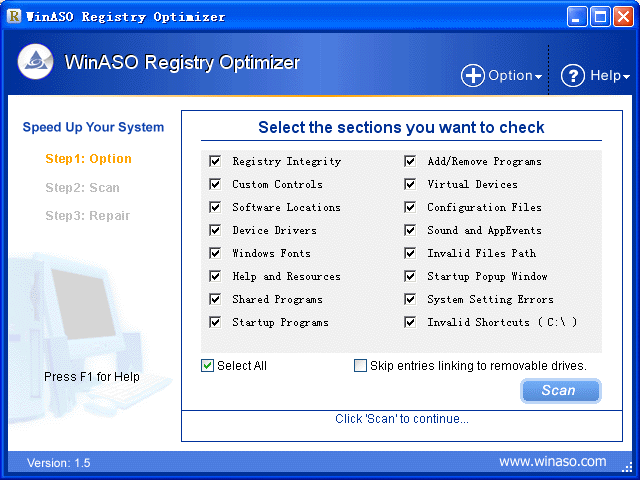640x480 pixels.
Task: Uncheck Help and Resources checkbox
Action: pos(215,276)
